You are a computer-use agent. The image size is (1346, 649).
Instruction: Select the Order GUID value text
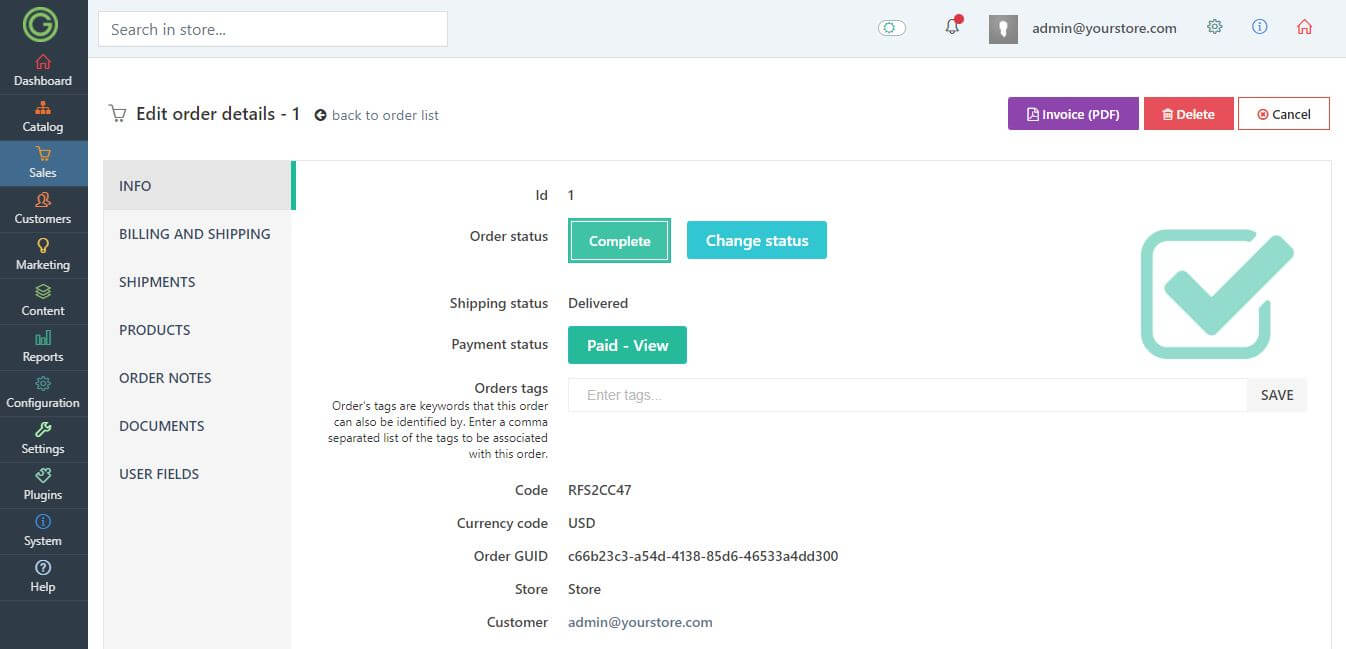point(703,556)
